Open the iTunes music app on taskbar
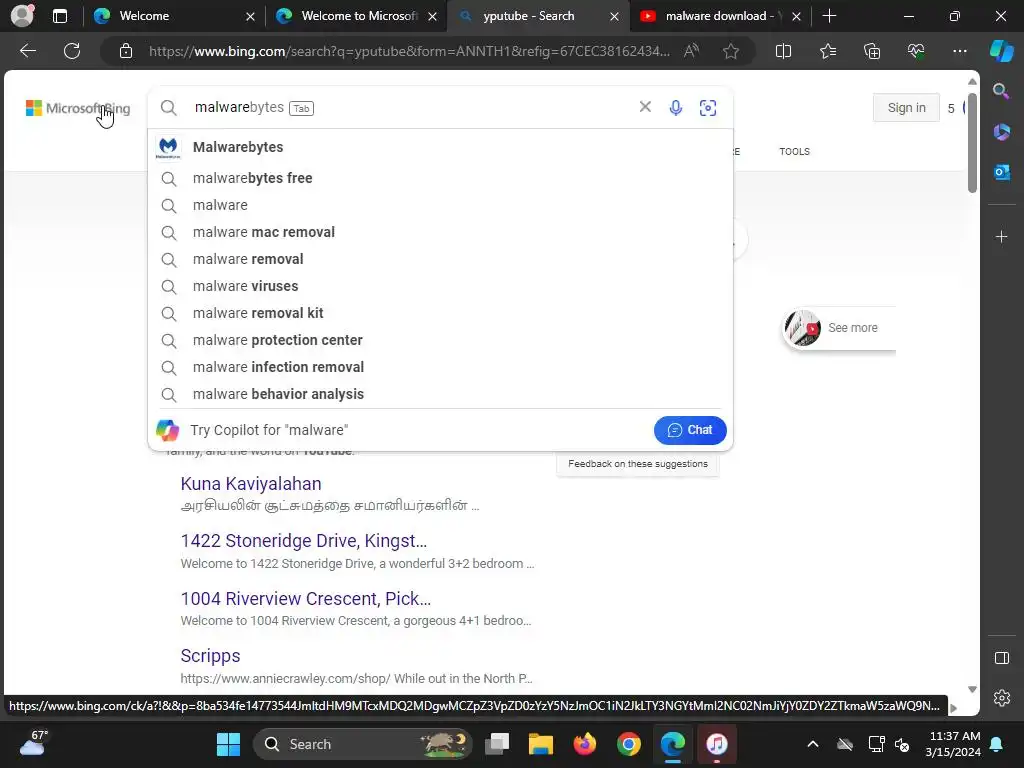Viewport: 1024px width, 768px height. click(x=716, y=744)
